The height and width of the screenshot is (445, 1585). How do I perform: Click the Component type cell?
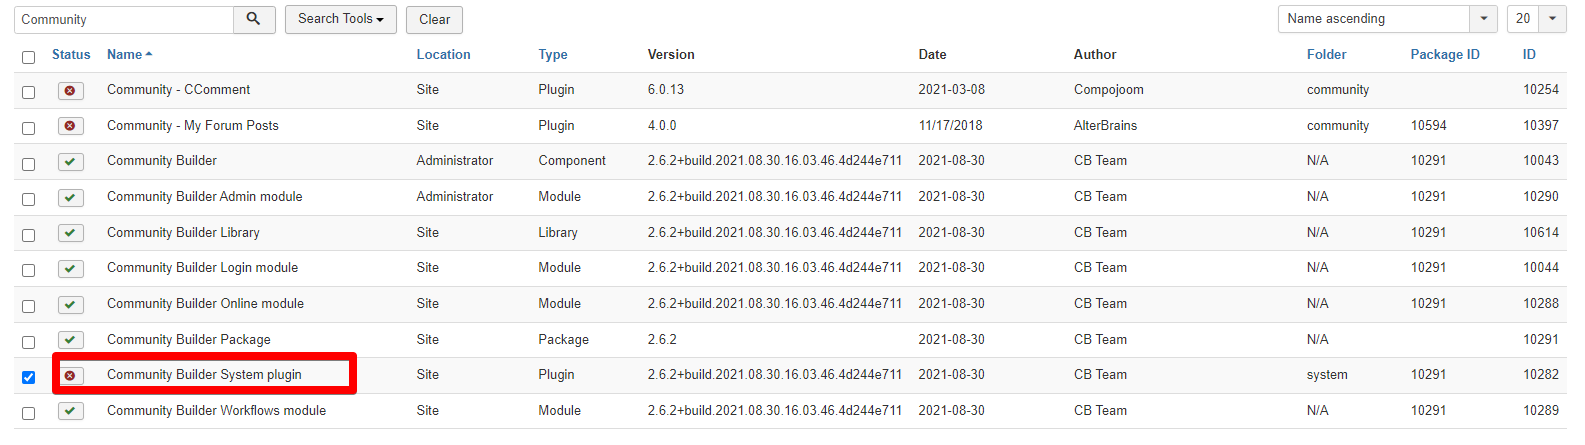[x=572, y=160]
